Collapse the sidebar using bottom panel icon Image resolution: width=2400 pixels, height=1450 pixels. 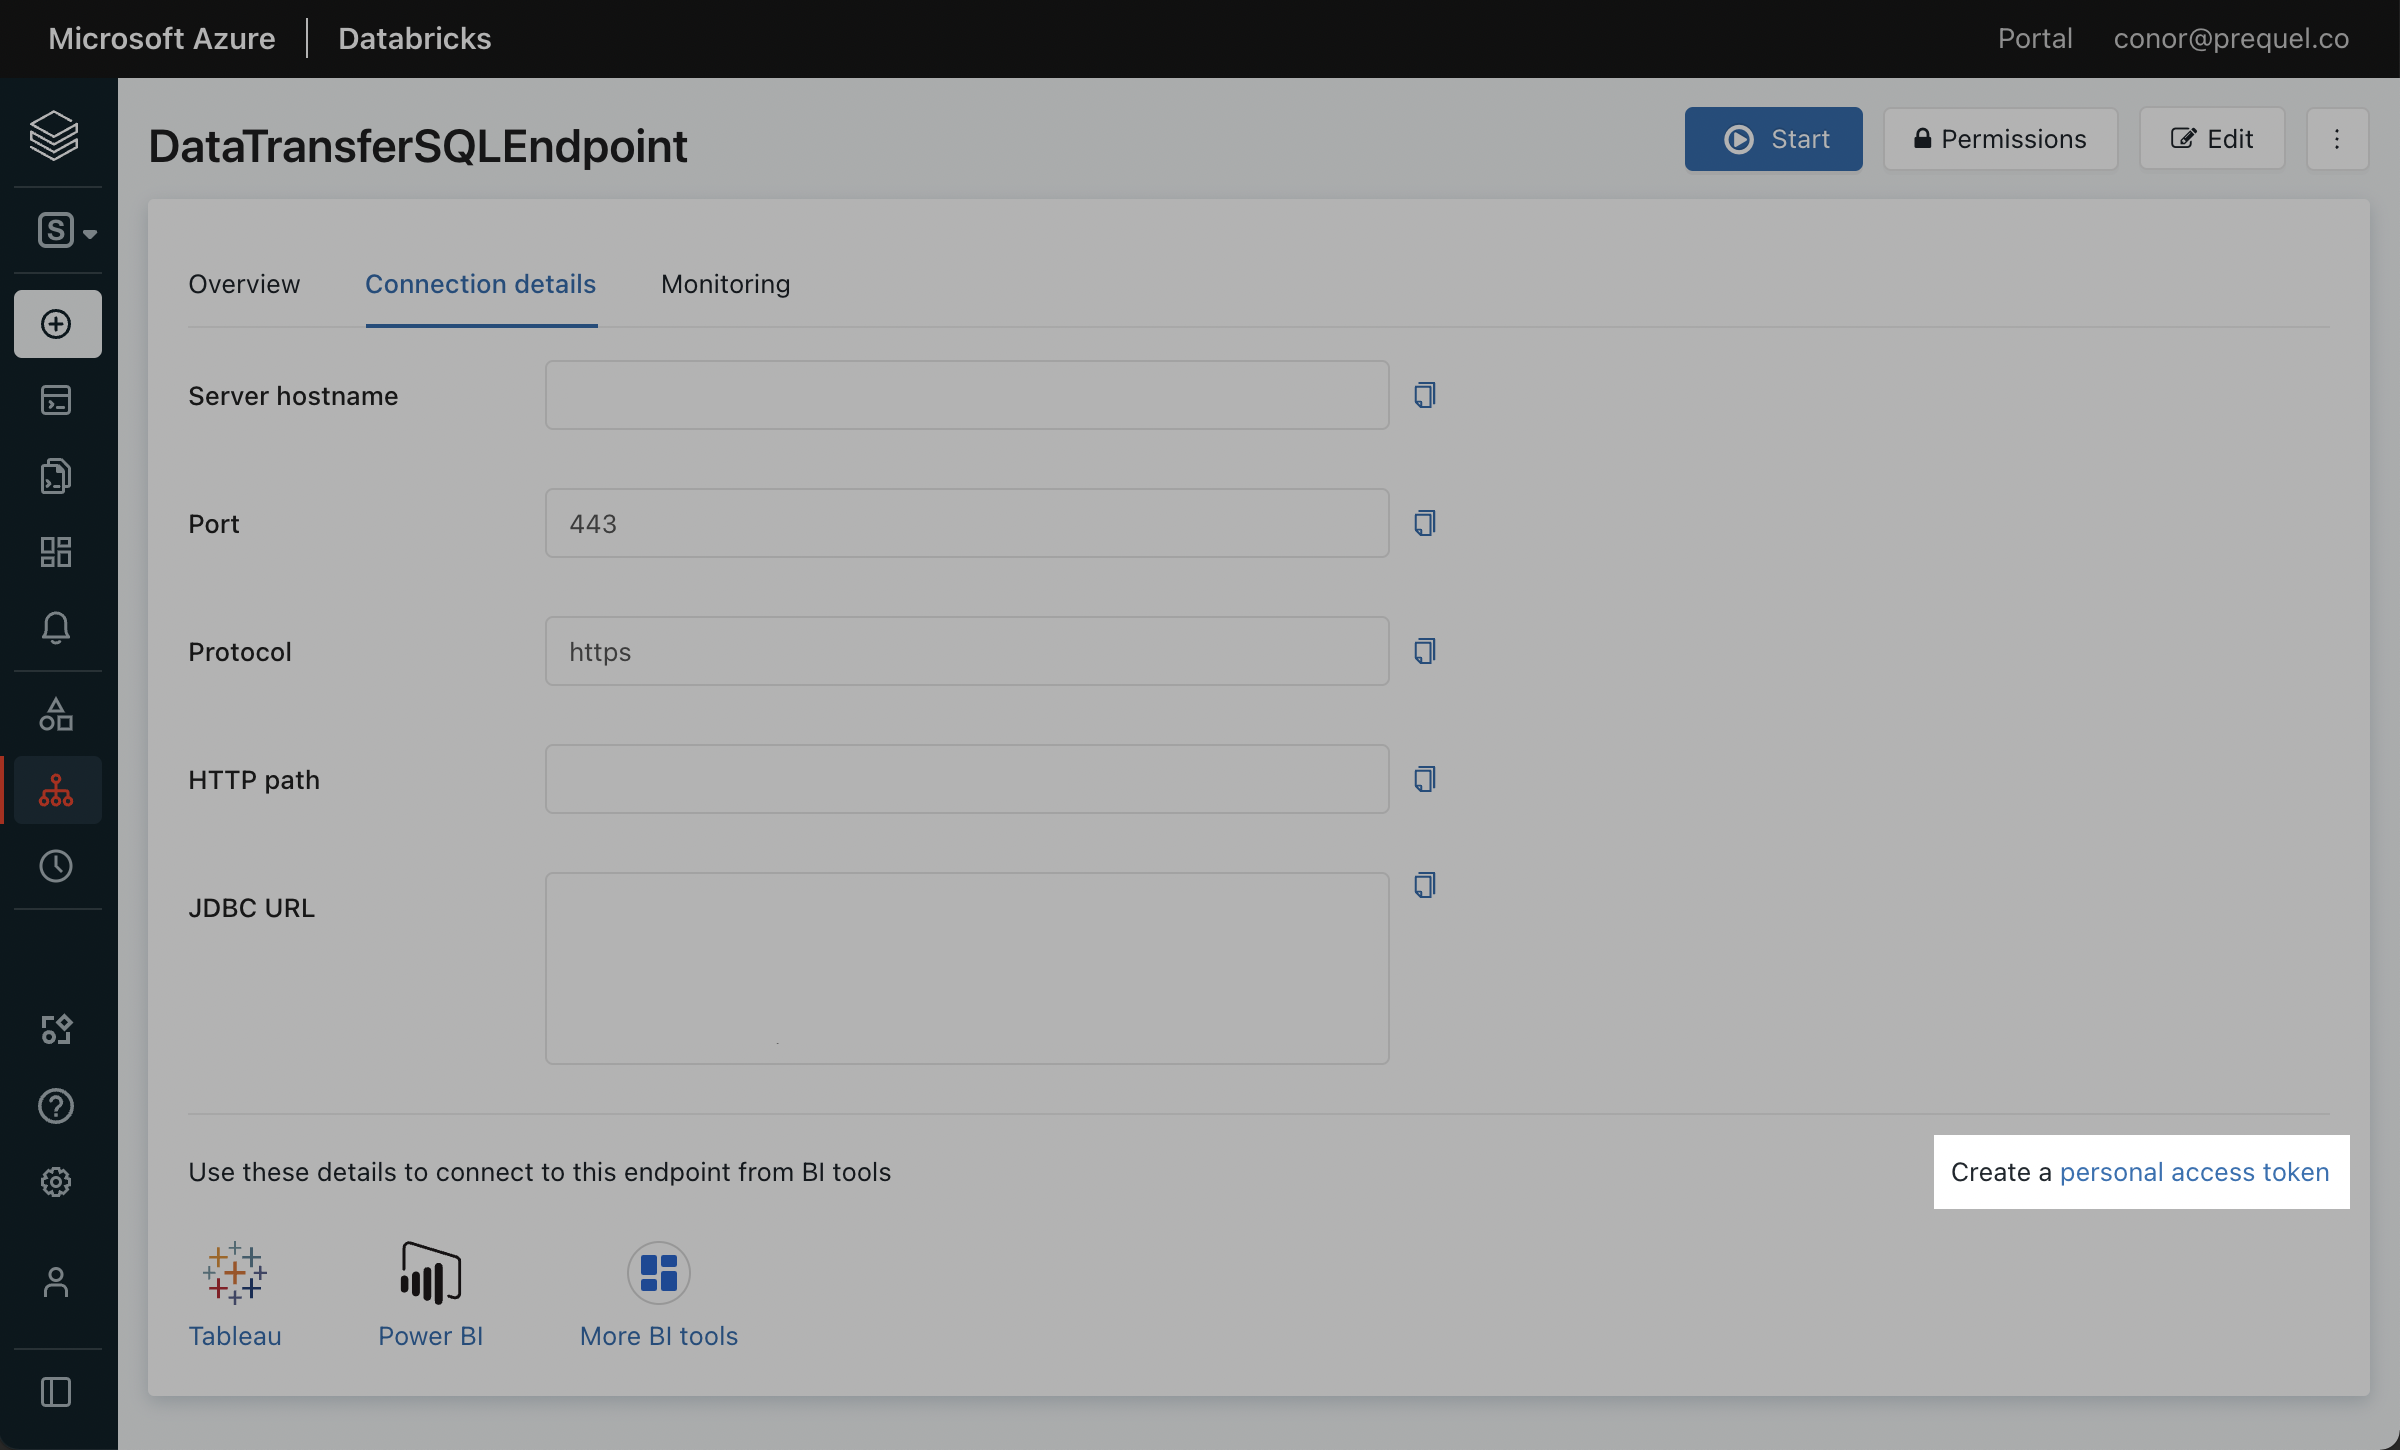coord(56,1392)
